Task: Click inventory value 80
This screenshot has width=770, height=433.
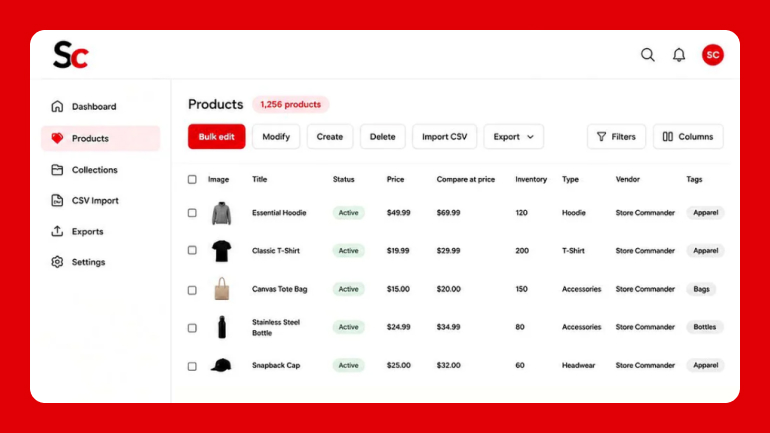Action: [x=520, y=327]
